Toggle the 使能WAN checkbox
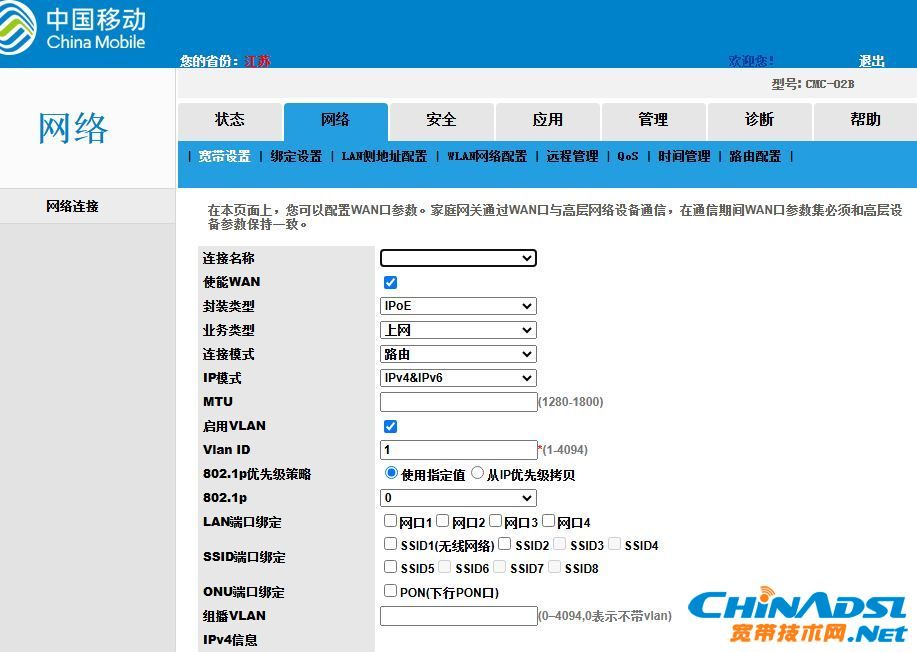This screenshot has width=917, height=652. coord(391,282)
